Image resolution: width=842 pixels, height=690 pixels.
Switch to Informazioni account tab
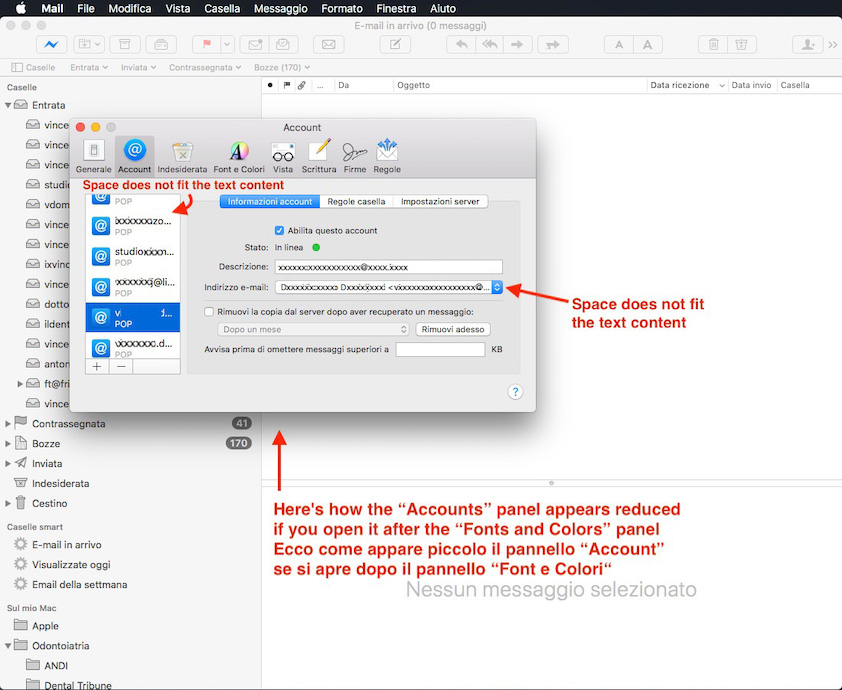coord(270,201)
